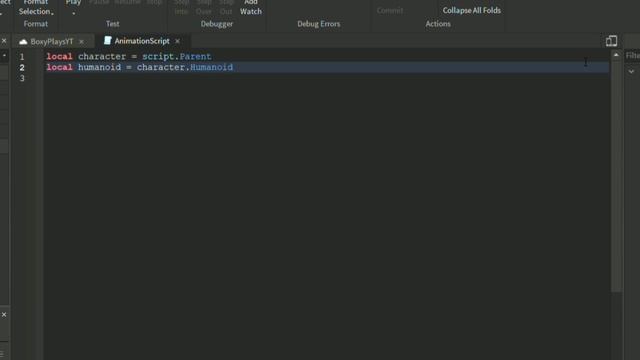Viewport: 640px width, 360px height.
Task: Click the Add Watch button
Action: coord(251,7)
